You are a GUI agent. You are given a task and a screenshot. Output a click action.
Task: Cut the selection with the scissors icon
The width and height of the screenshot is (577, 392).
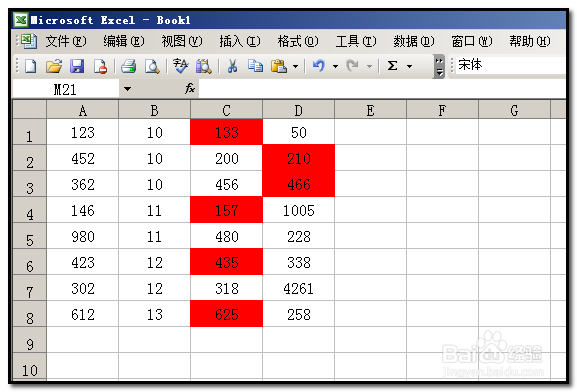pos(232,66)
